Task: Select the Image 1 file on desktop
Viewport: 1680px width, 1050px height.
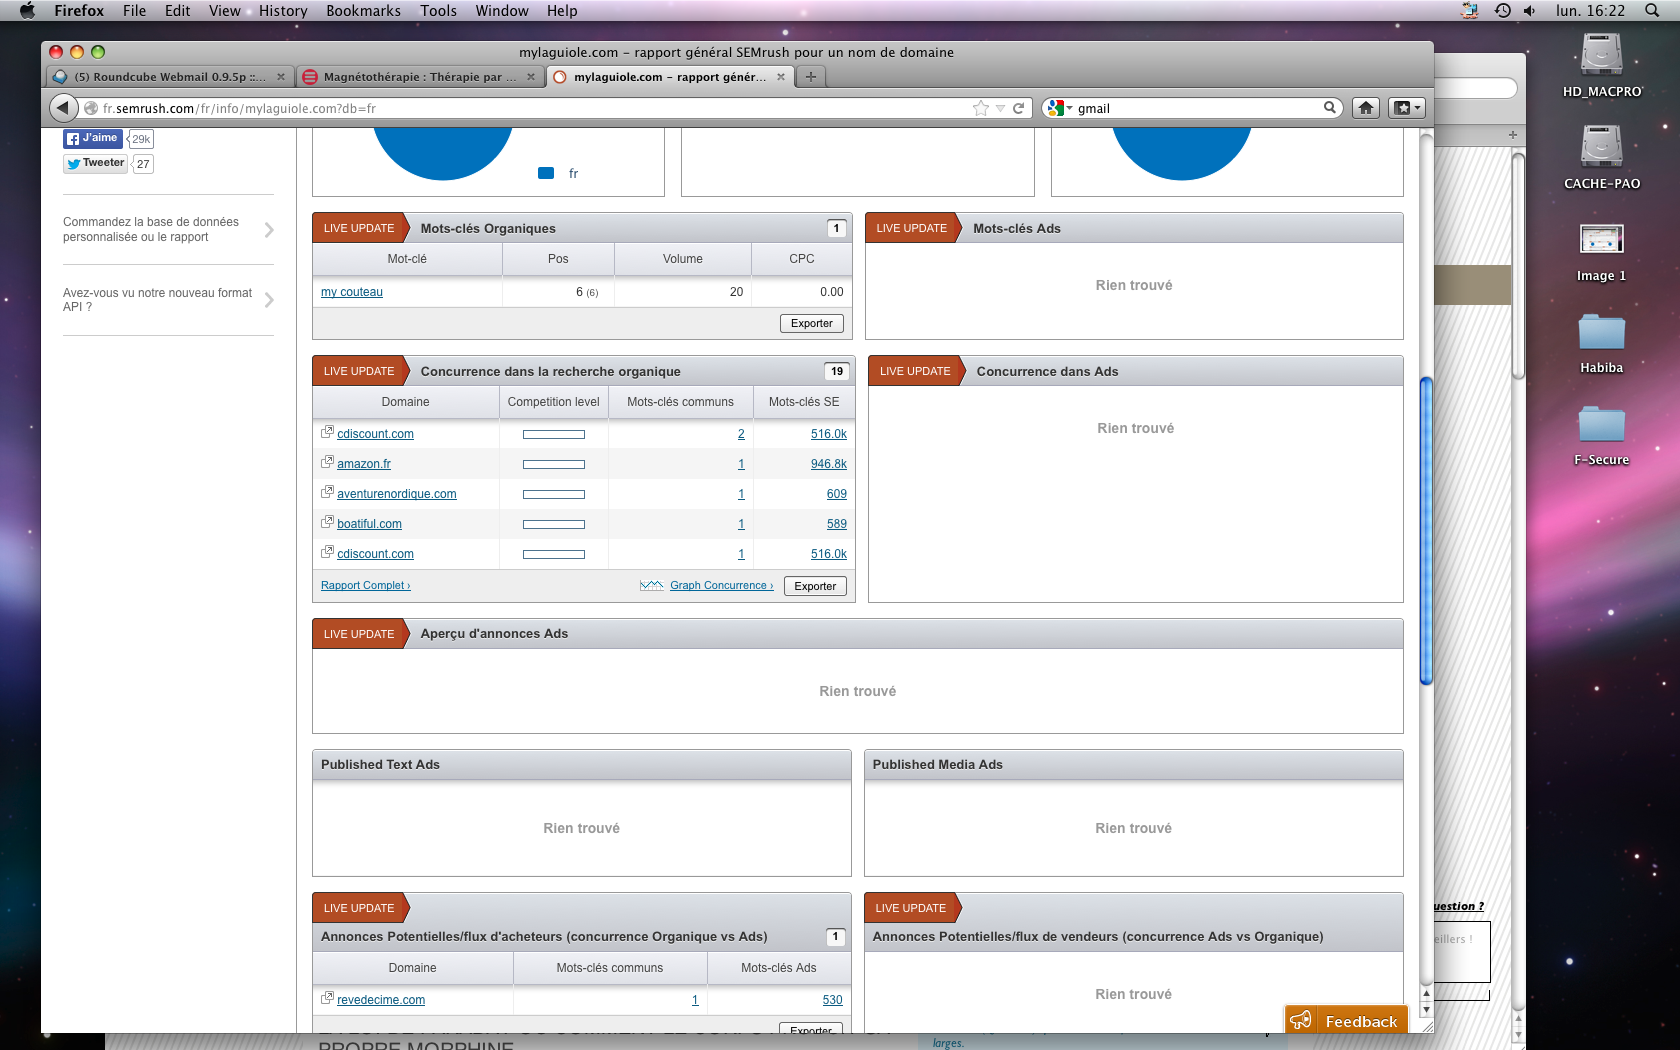Action: [x=1602, y=251]
